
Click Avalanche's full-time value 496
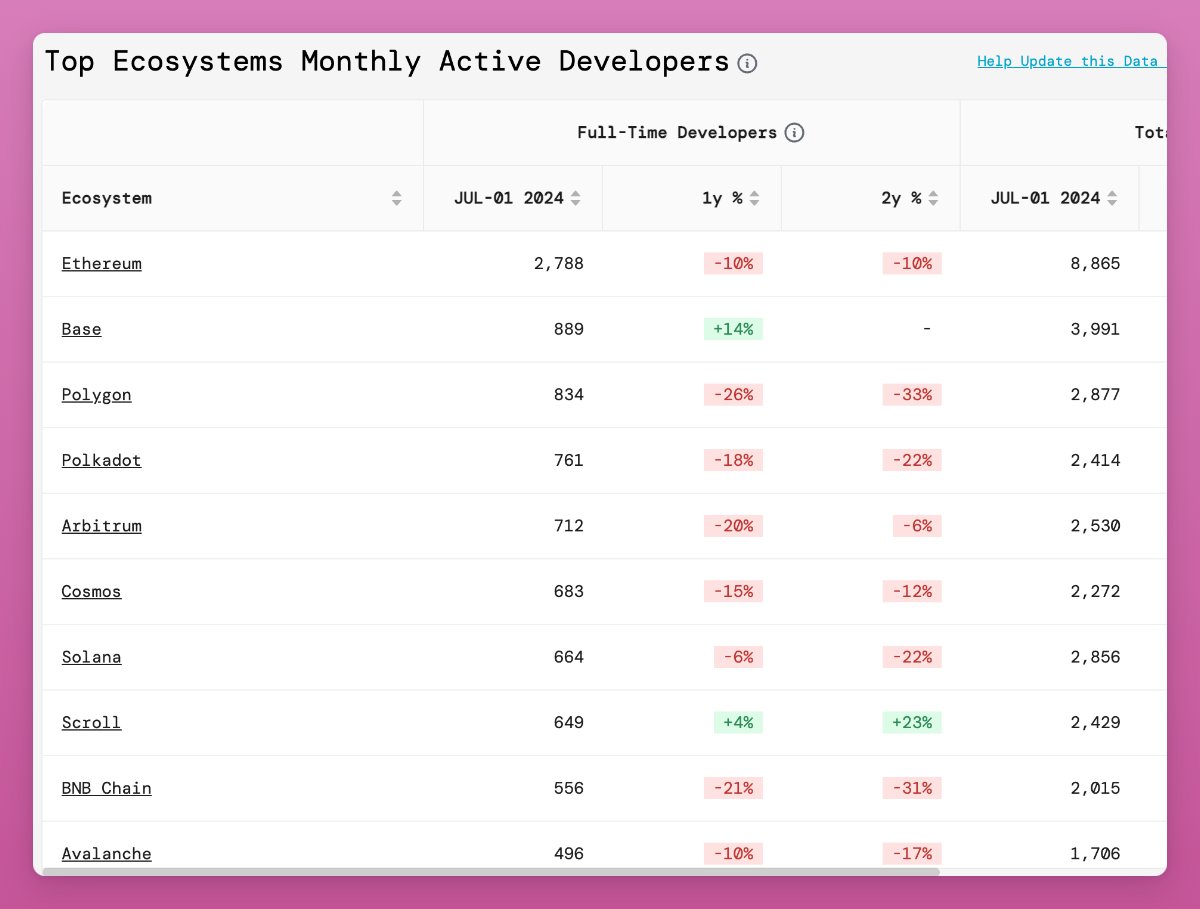pyautogui.click(x=569, y=854)
